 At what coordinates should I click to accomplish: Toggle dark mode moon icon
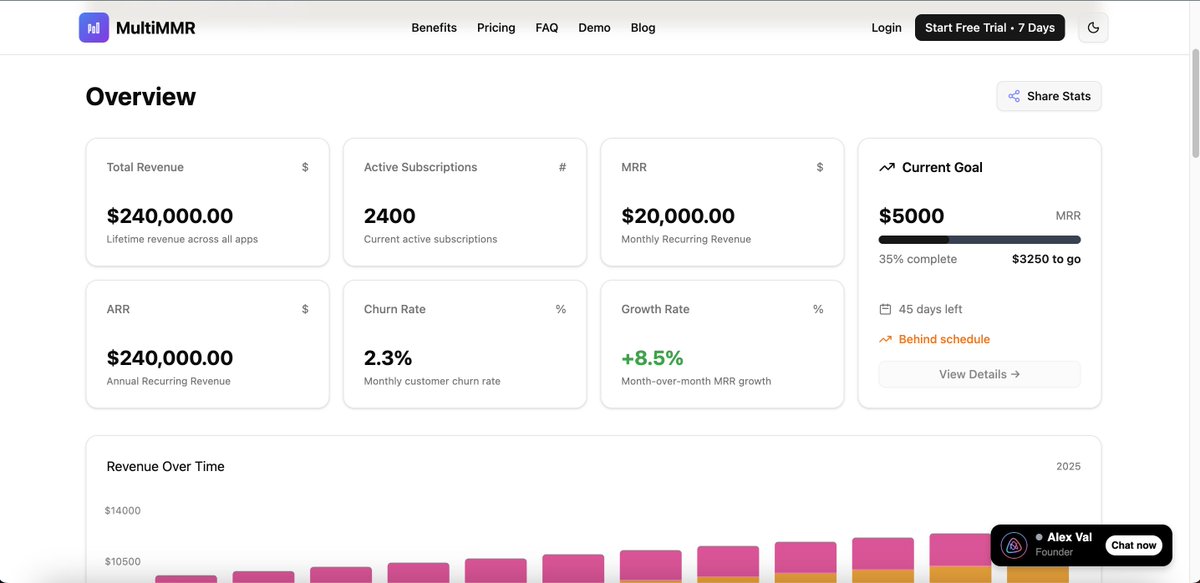click(1093, 28)
